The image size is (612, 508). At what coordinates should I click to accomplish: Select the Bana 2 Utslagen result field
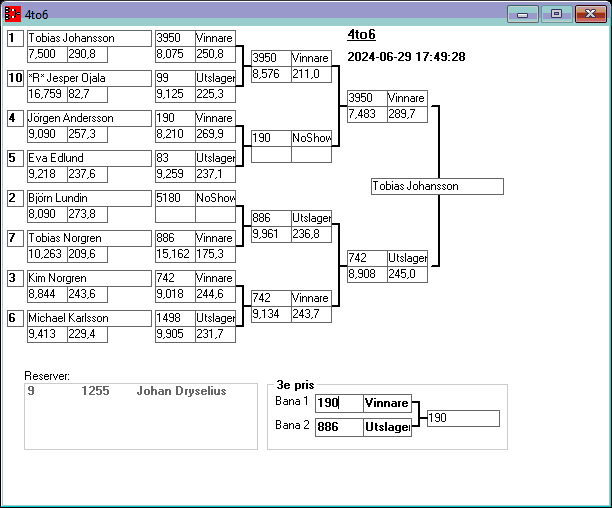click(x=386, y=427)
